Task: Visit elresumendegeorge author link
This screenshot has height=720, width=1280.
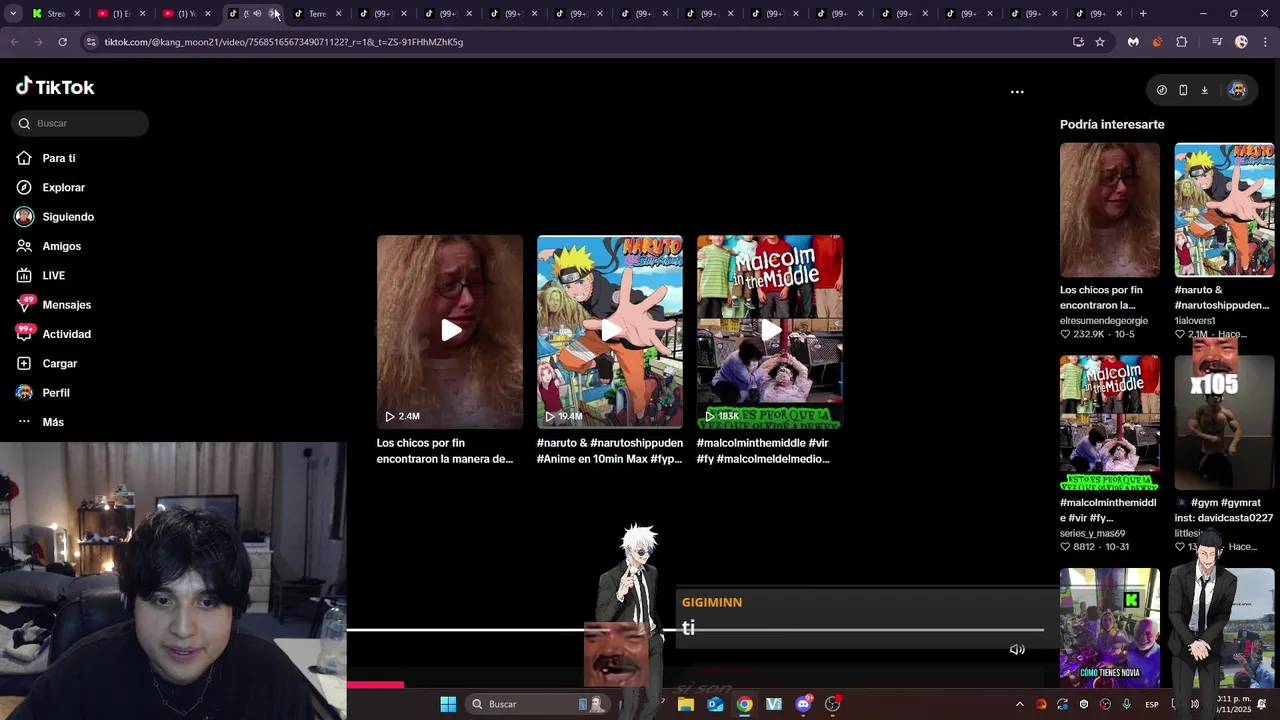Action: tap(1104, 321)
